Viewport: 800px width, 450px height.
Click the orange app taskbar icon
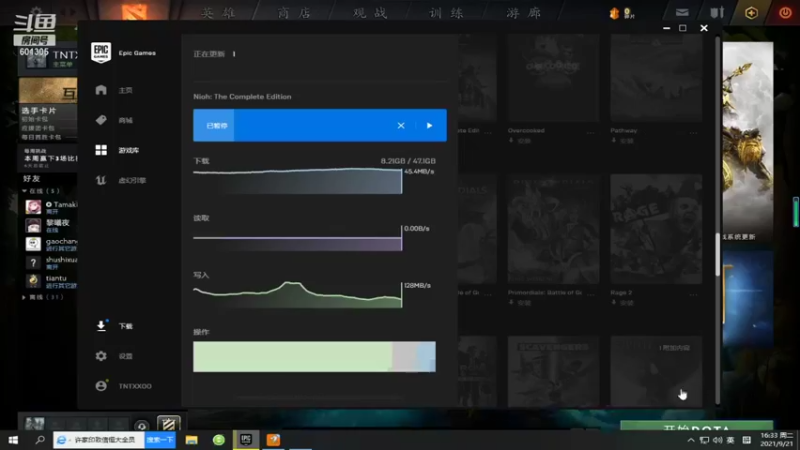[273, 440]
